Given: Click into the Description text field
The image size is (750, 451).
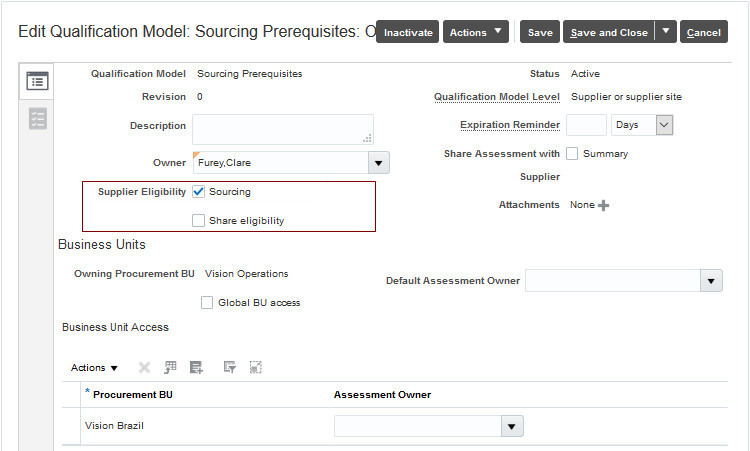Looking at the screenshot, I should (x=282, y=129).
